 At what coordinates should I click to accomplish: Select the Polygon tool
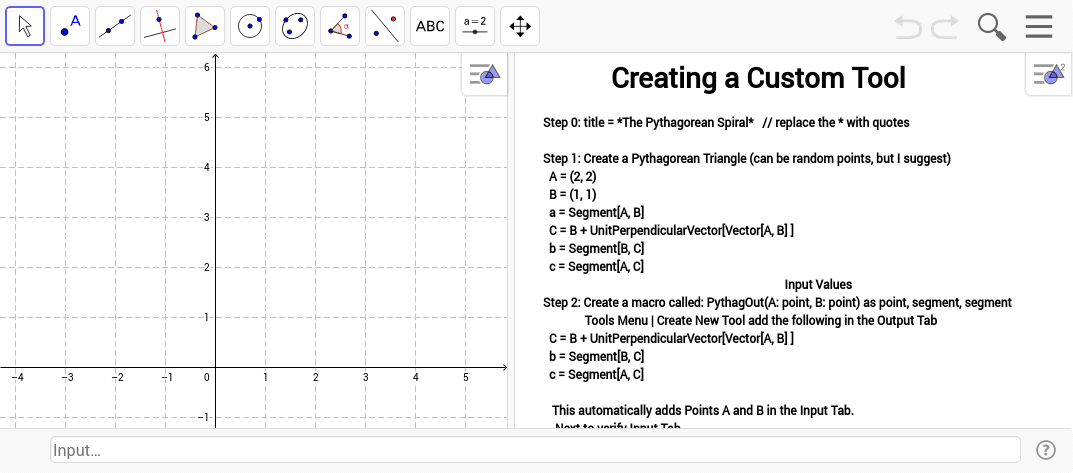pyautogui.click(x=205, y=27)
